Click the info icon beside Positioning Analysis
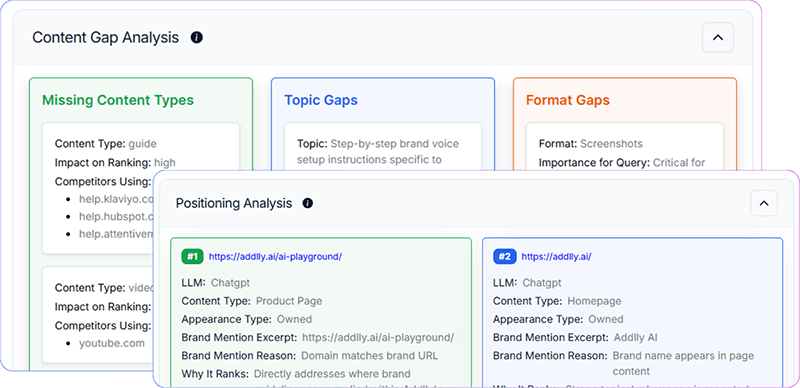Image resolution: width=800 pixels, height=388 pixels. [308, 203]
